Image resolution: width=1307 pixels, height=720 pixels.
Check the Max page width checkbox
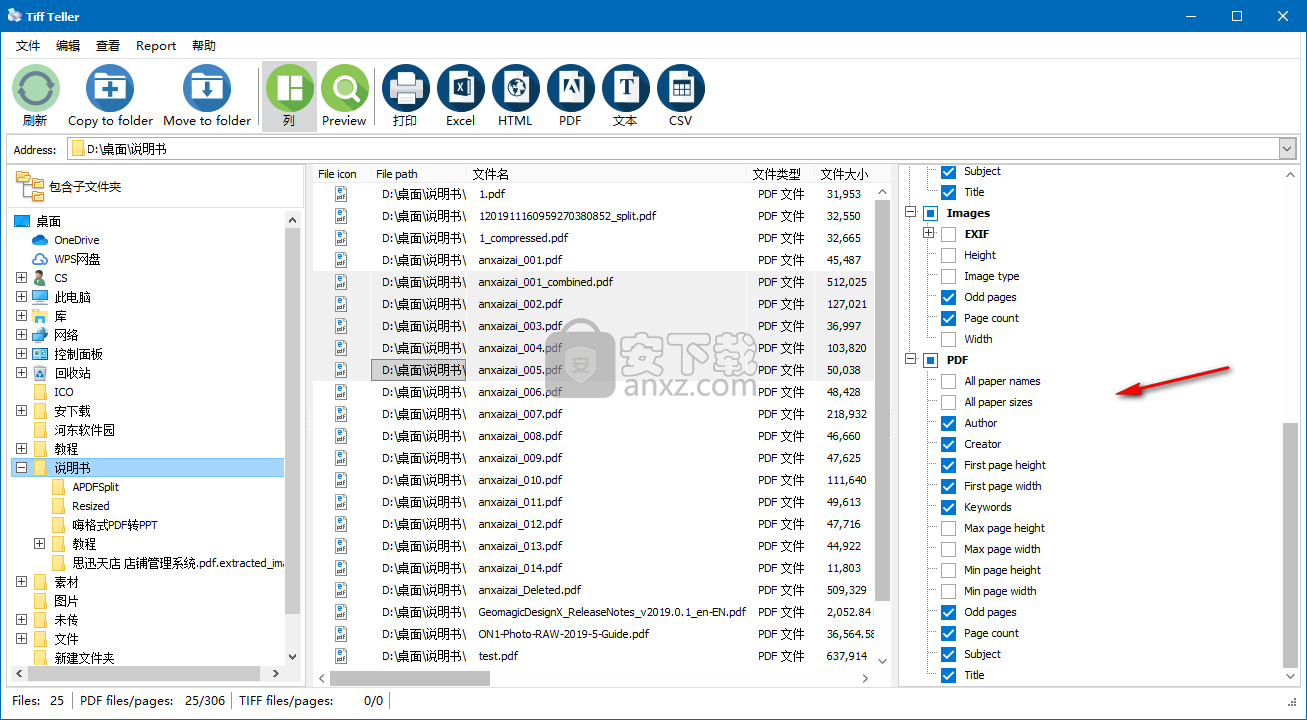click(x=948, y=549)
